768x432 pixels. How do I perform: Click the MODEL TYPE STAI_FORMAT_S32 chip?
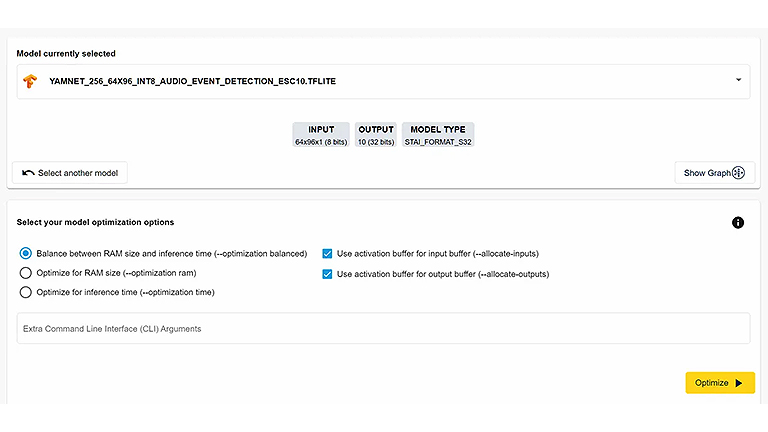(438, 136)
